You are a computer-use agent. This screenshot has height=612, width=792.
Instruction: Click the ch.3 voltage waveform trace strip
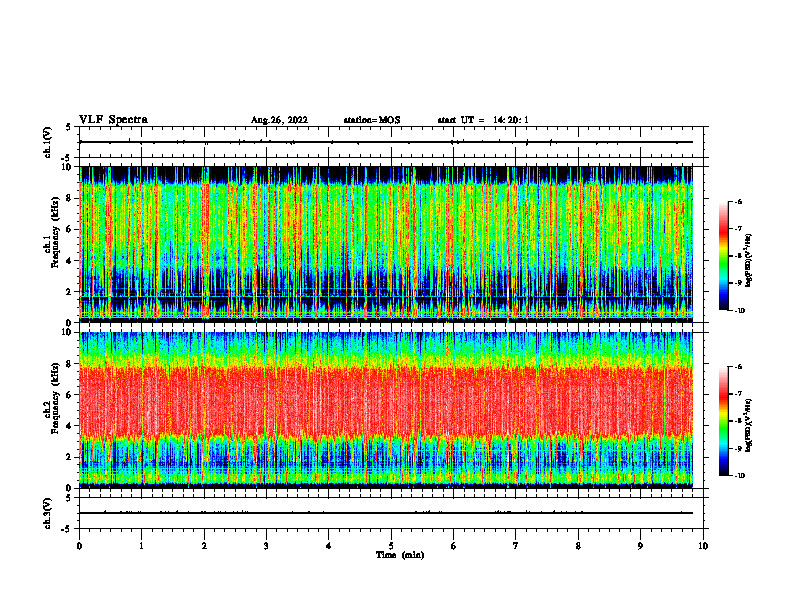tap(386, 513)
